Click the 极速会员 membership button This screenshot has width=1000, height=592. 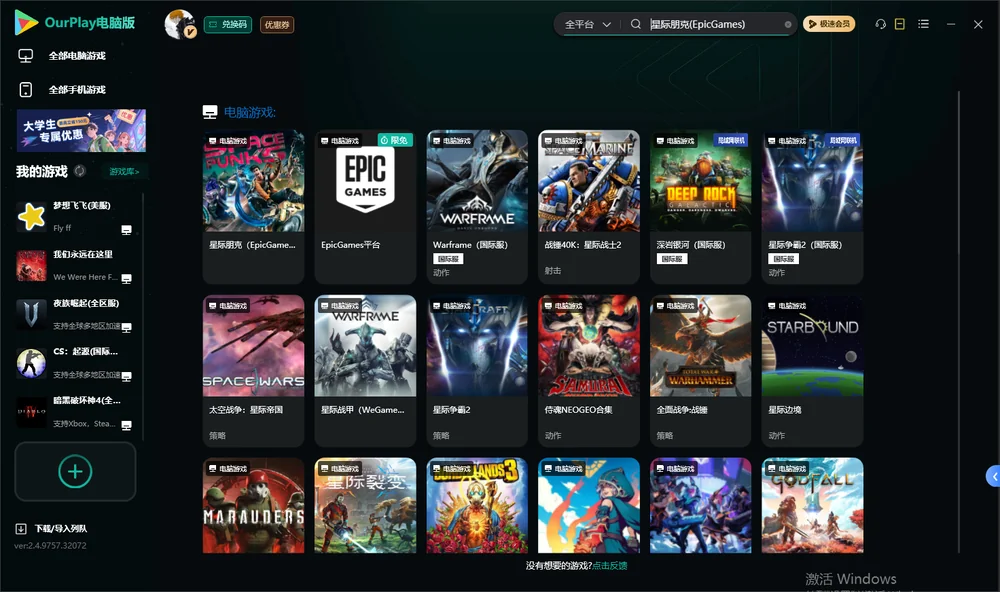tap(828, 24)
